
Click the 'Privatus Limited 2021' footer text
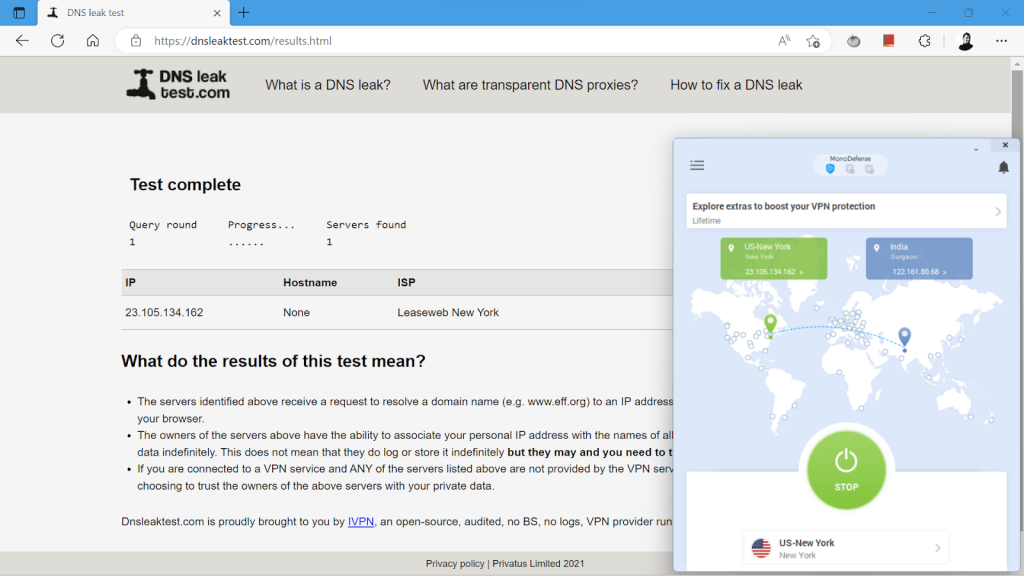(538, 564)
